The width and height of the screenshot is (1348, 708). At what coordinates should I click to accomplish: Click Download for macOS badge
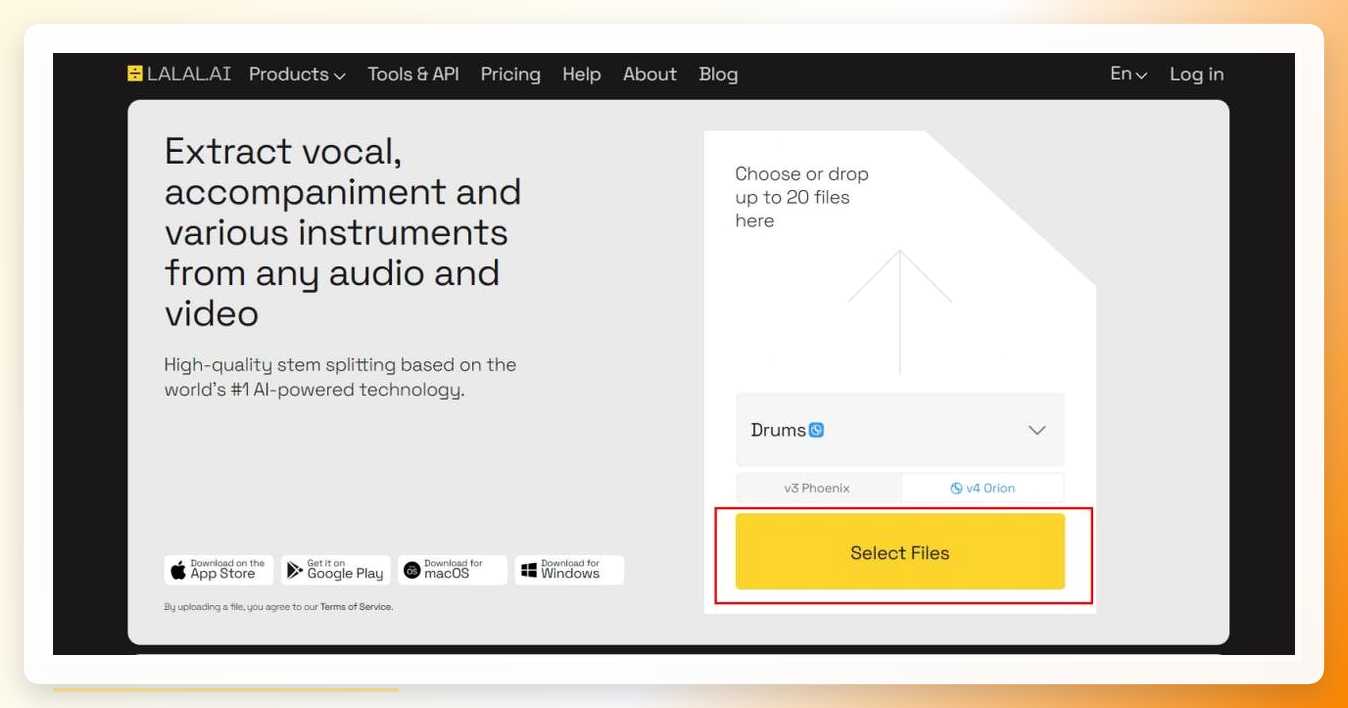[453, 570]
